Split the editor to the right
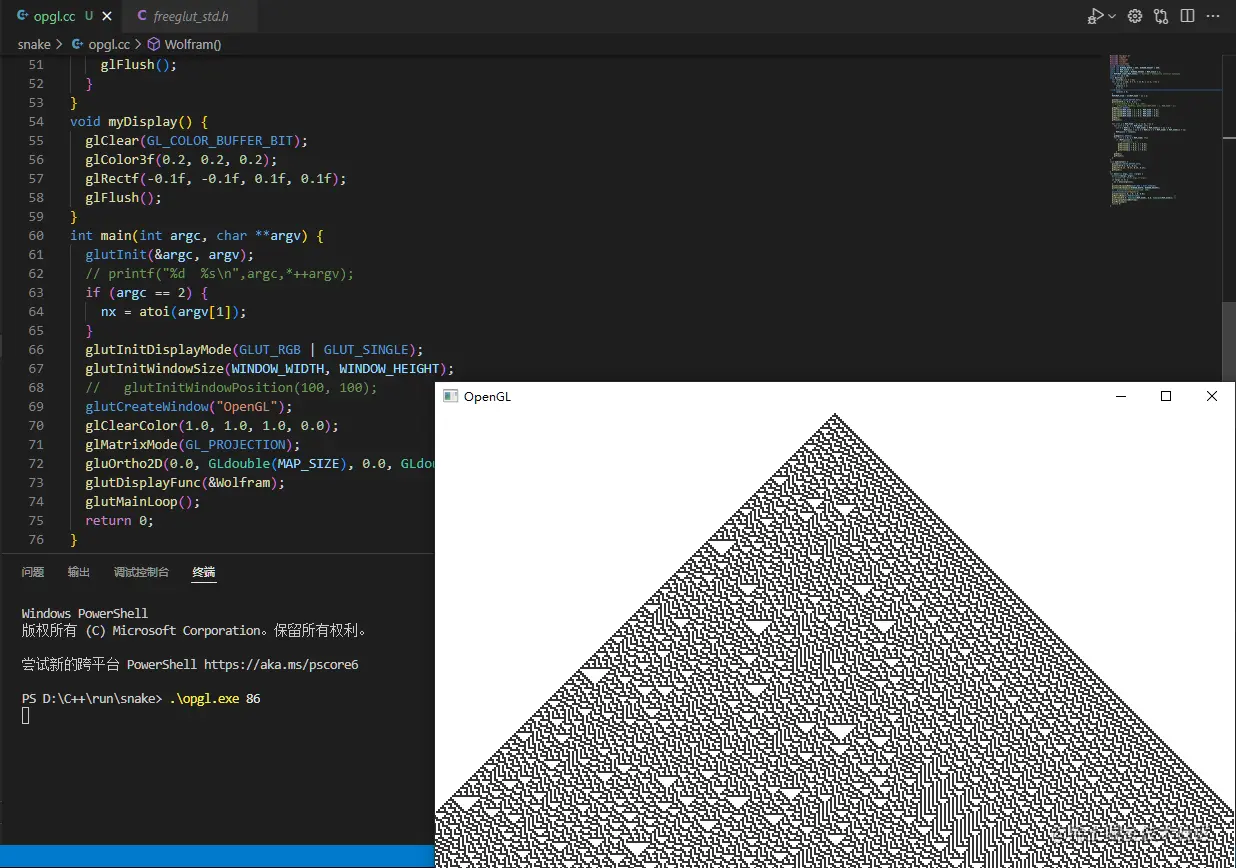Image resolution: width=1236 pixels, height=868 pixels. coord(1187,16)
